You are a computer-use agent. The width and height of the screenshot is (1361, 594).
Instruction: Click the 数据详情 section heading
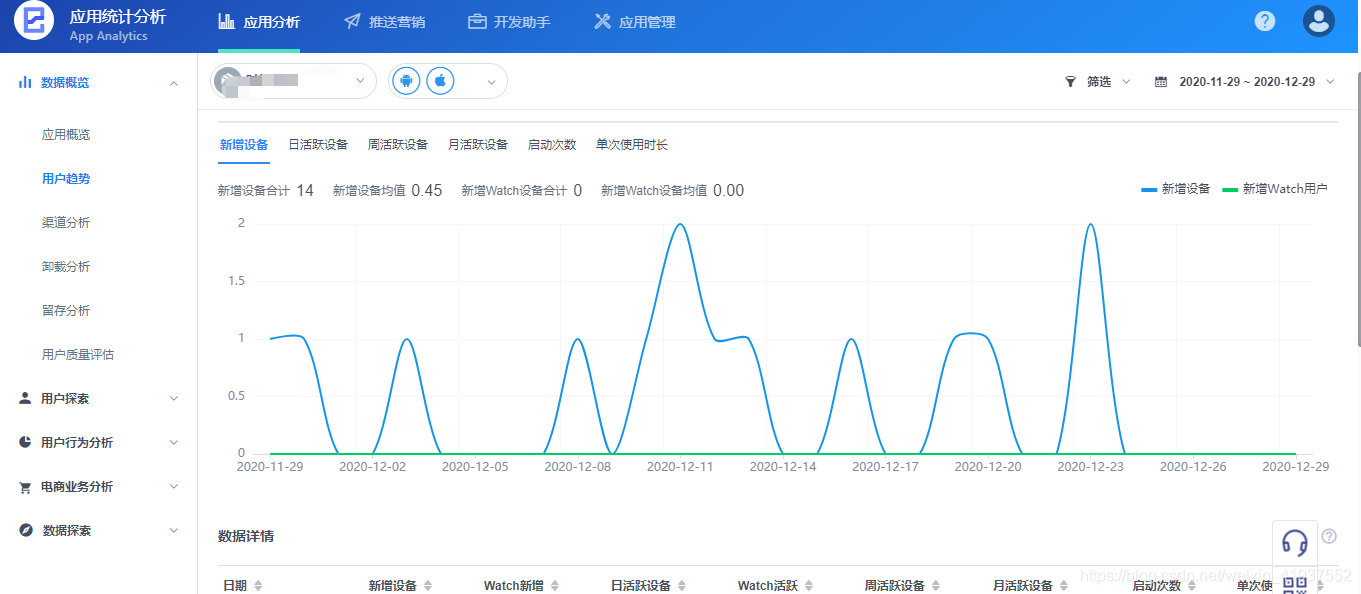[x=246, y=536]
